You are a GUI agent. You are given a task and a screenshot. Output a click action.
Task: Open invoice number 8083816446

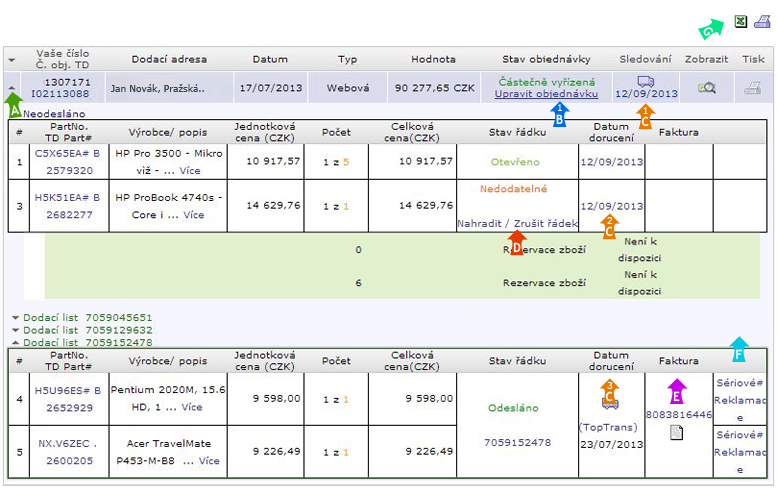tap(679, 415)
